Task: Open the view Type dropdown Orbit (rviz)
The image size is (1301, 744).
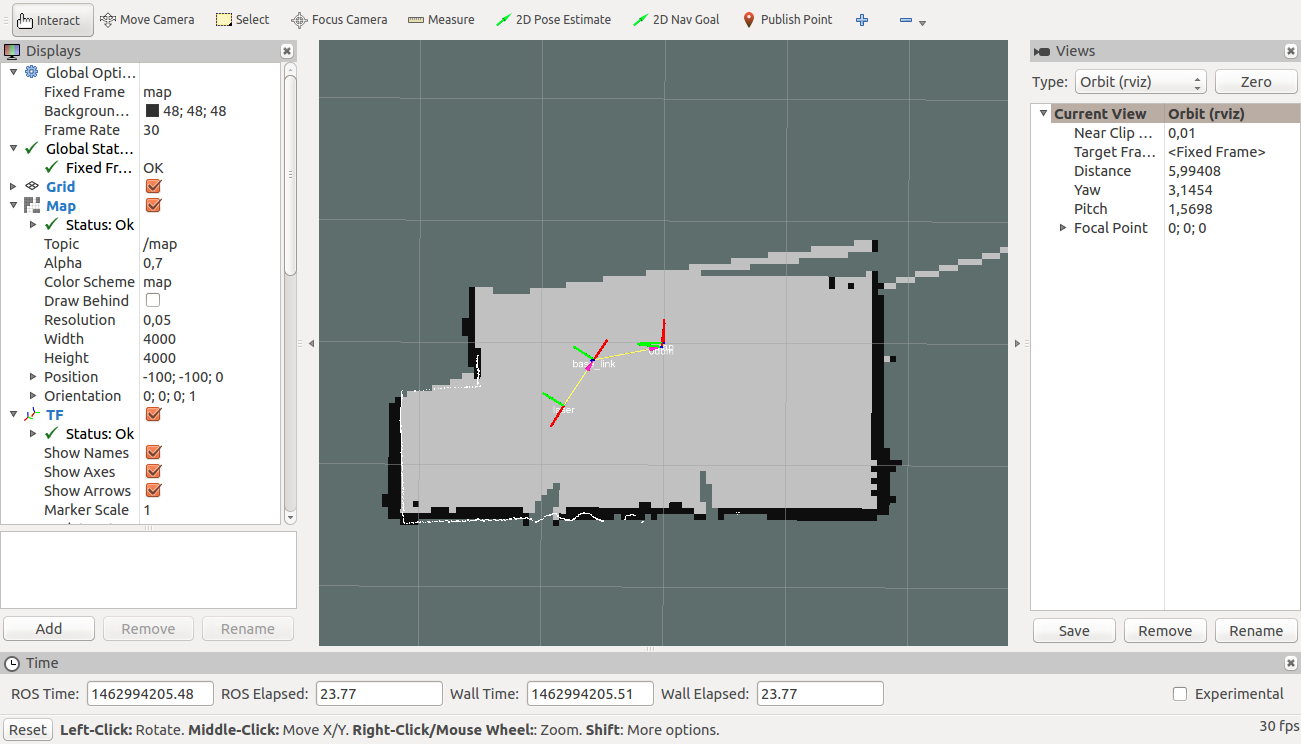Action: point(1141,82)
